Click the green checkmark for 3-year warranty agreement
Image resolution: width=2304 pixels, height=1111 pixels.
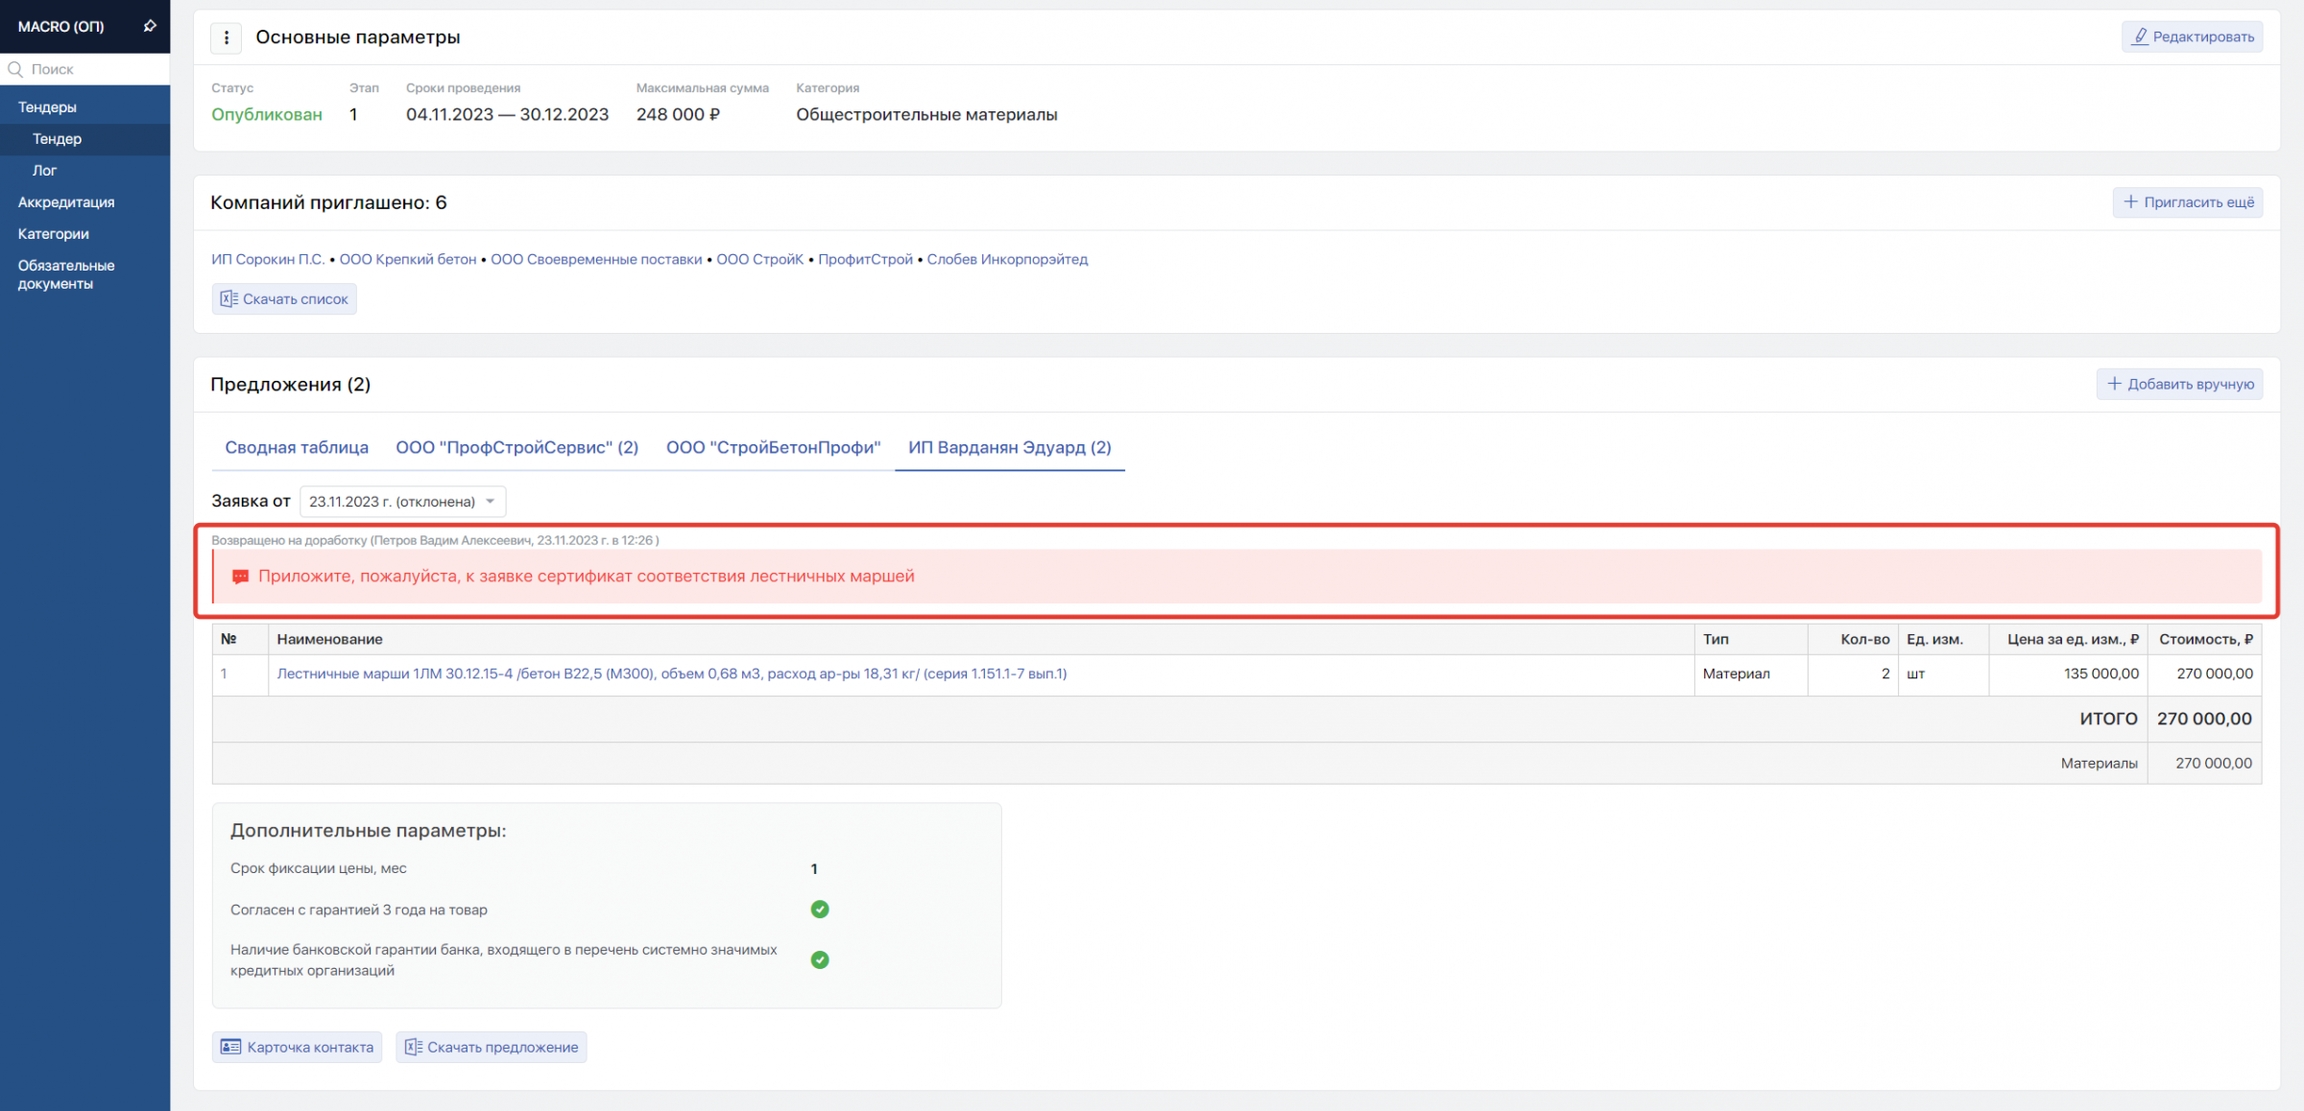819,909
